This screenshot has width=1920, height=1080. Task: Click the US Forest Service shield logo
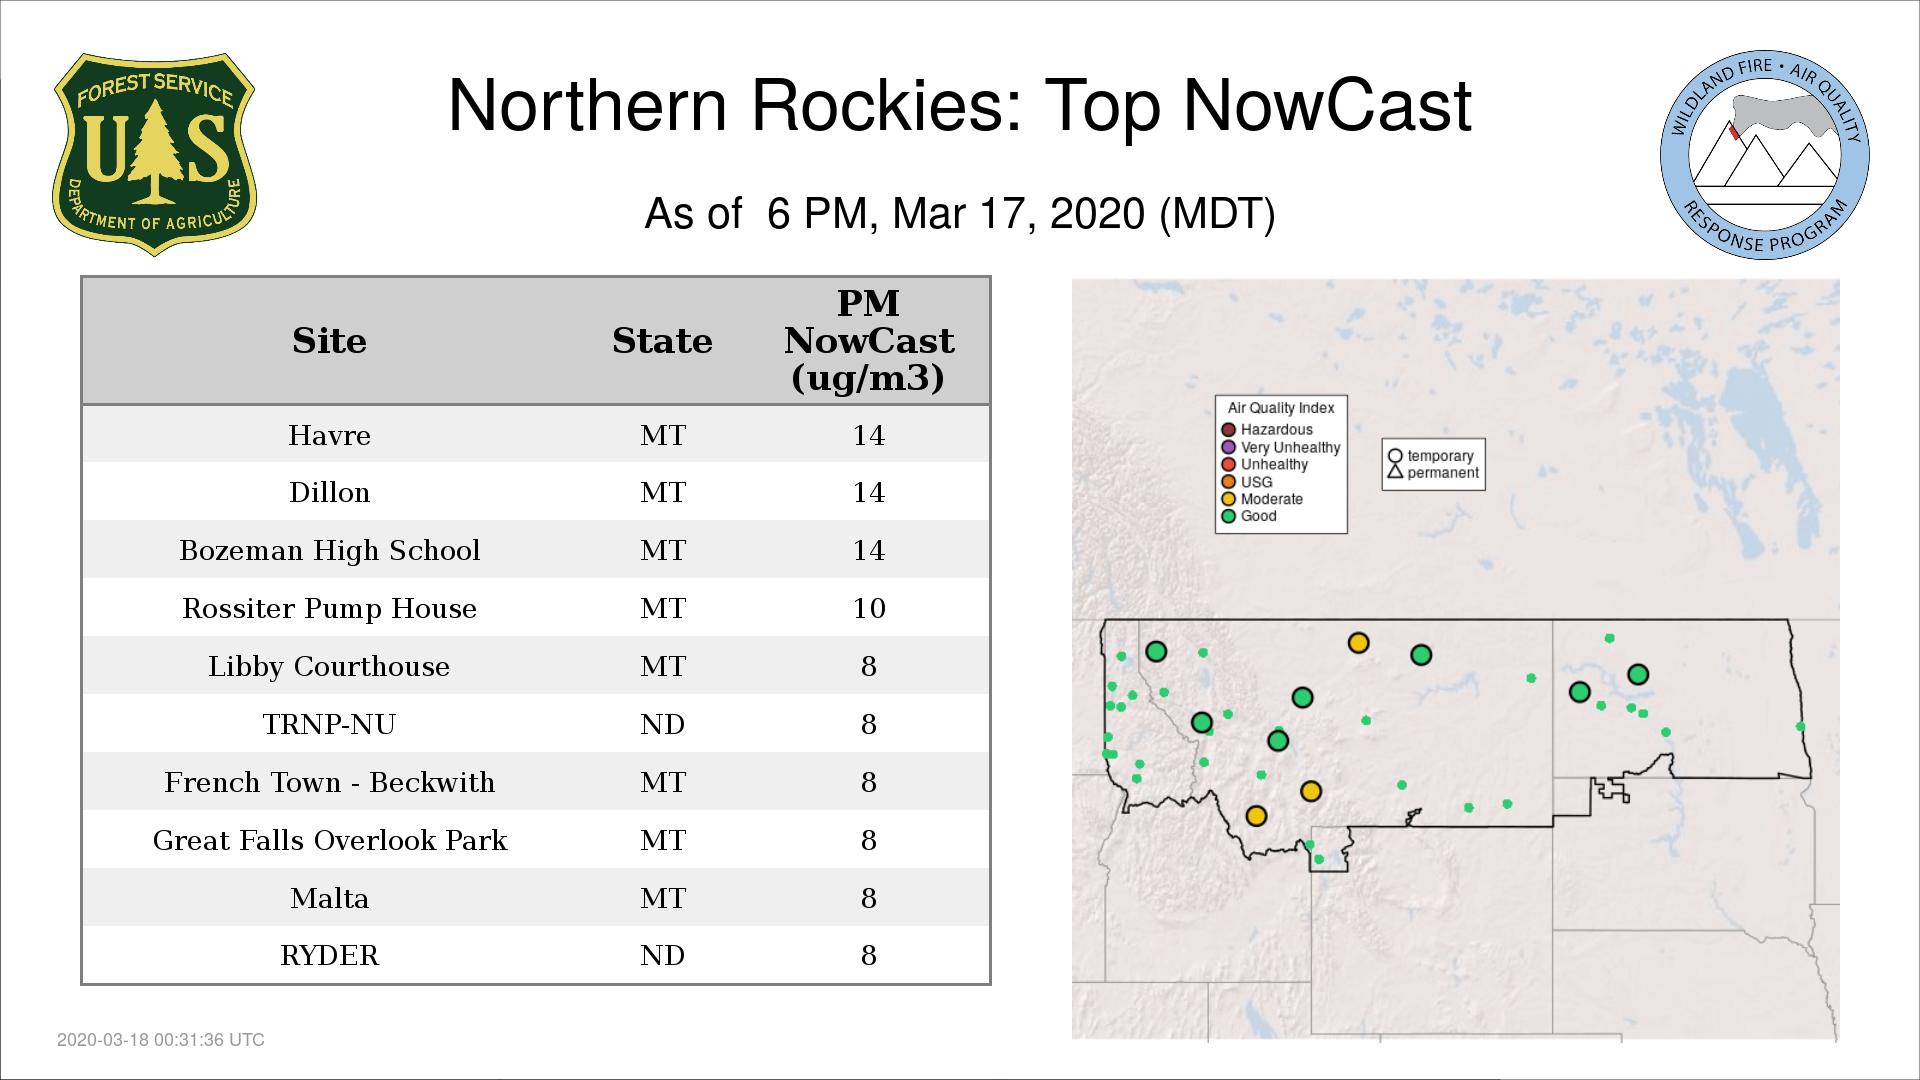(154, 154)
